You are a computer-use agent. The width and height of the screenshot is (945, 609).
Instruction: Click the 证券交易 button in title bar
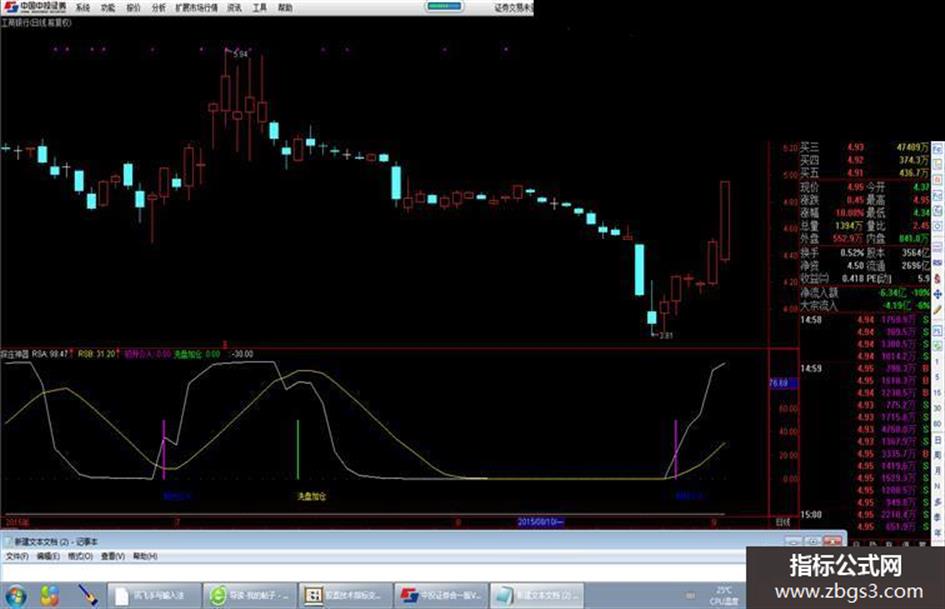(513, 8)
